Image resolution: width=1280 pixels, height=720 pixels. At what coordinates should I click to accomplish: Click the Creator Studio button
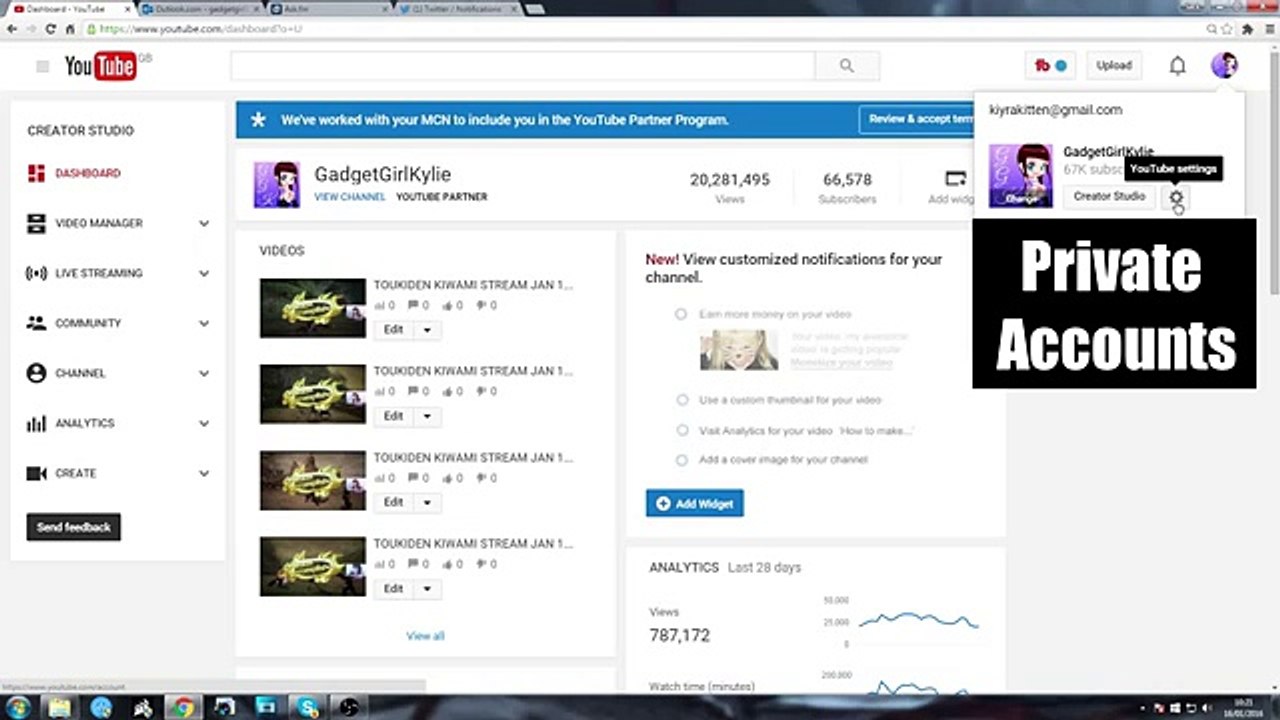coord(1109,197)
